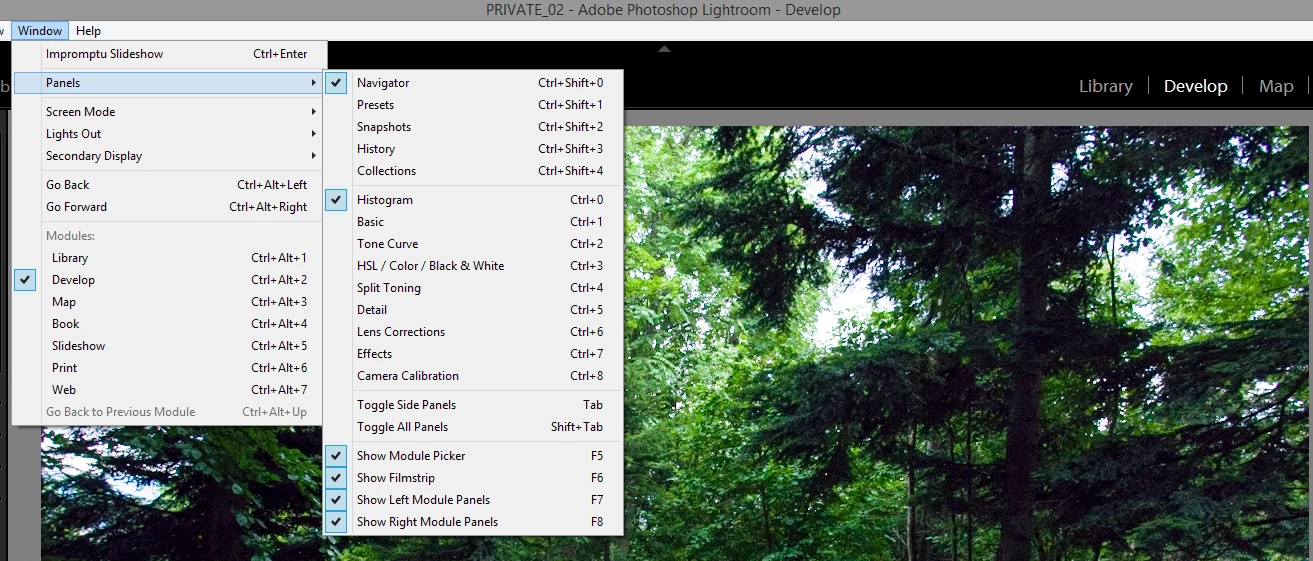Select checked Develop module menu entry

coord(168,280)
